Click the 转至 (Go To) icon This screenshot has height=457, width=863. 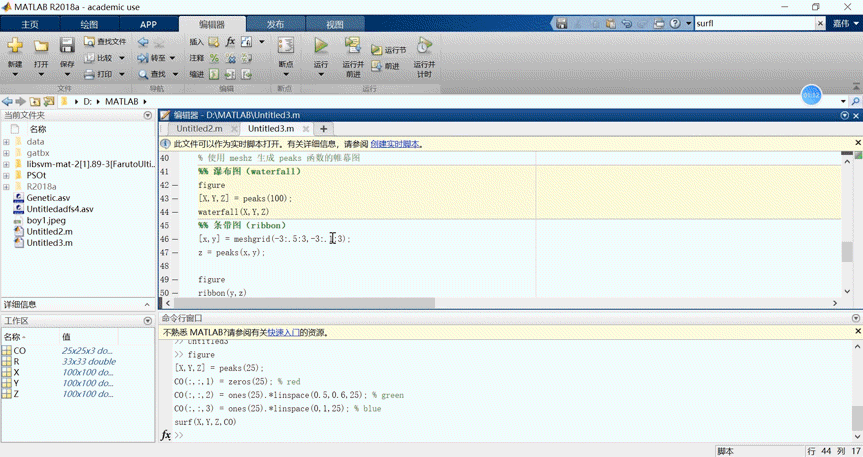coord(143,58)
